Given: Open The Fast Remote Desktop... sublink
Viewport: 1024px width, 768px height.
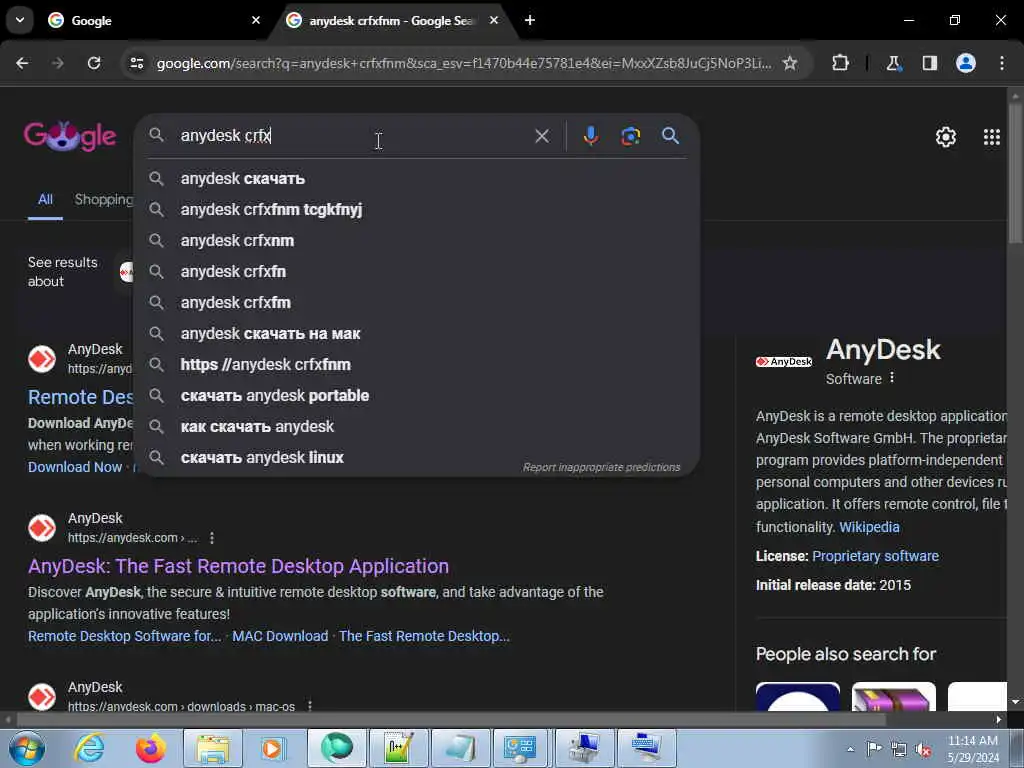Looking at the screenshot, I should tap(424, 636).
